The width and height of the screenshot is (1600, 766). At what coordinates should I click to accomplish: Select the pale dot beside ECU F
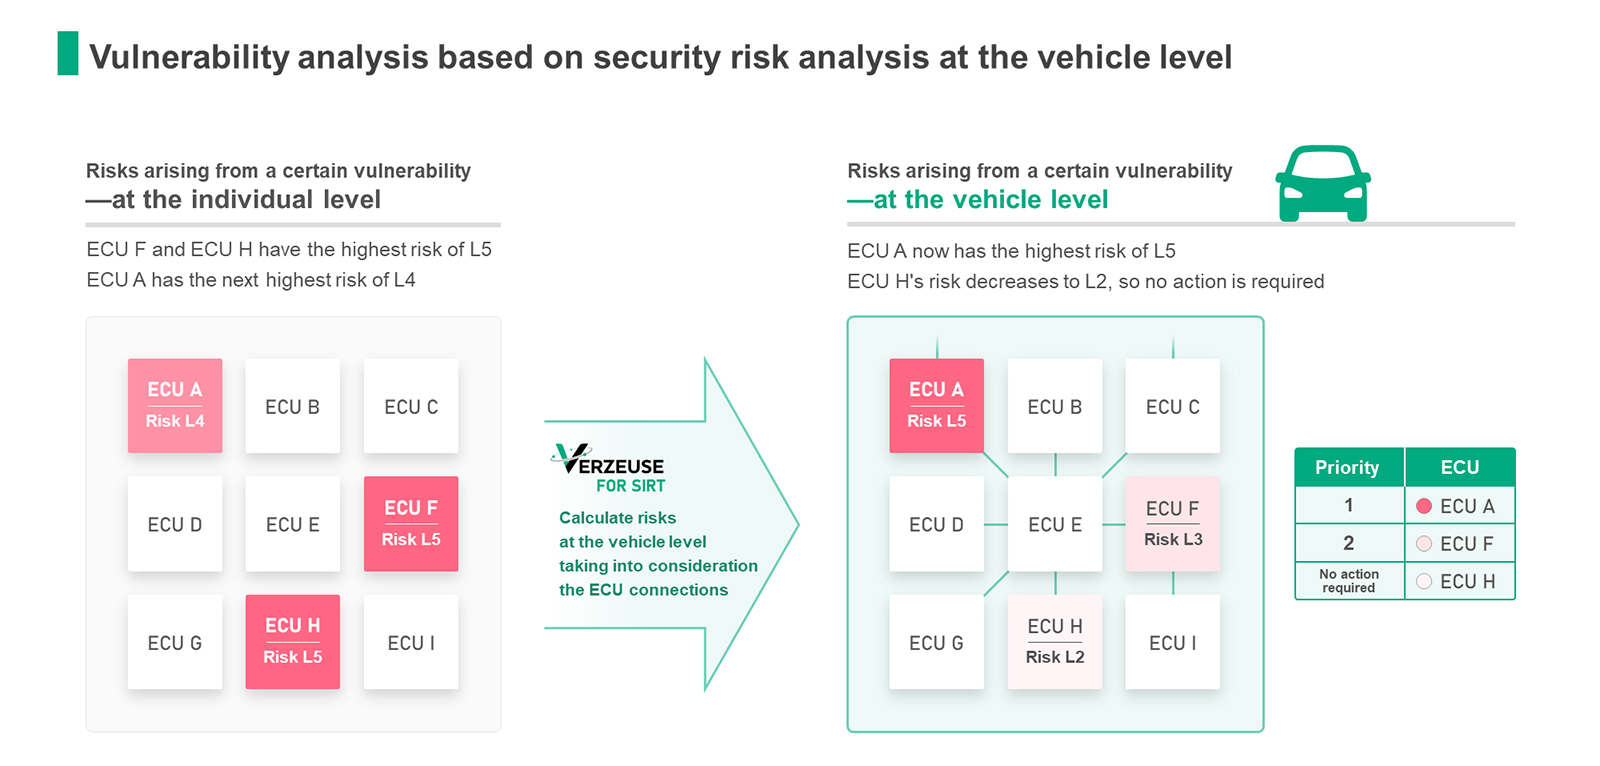pos(1424,544)
